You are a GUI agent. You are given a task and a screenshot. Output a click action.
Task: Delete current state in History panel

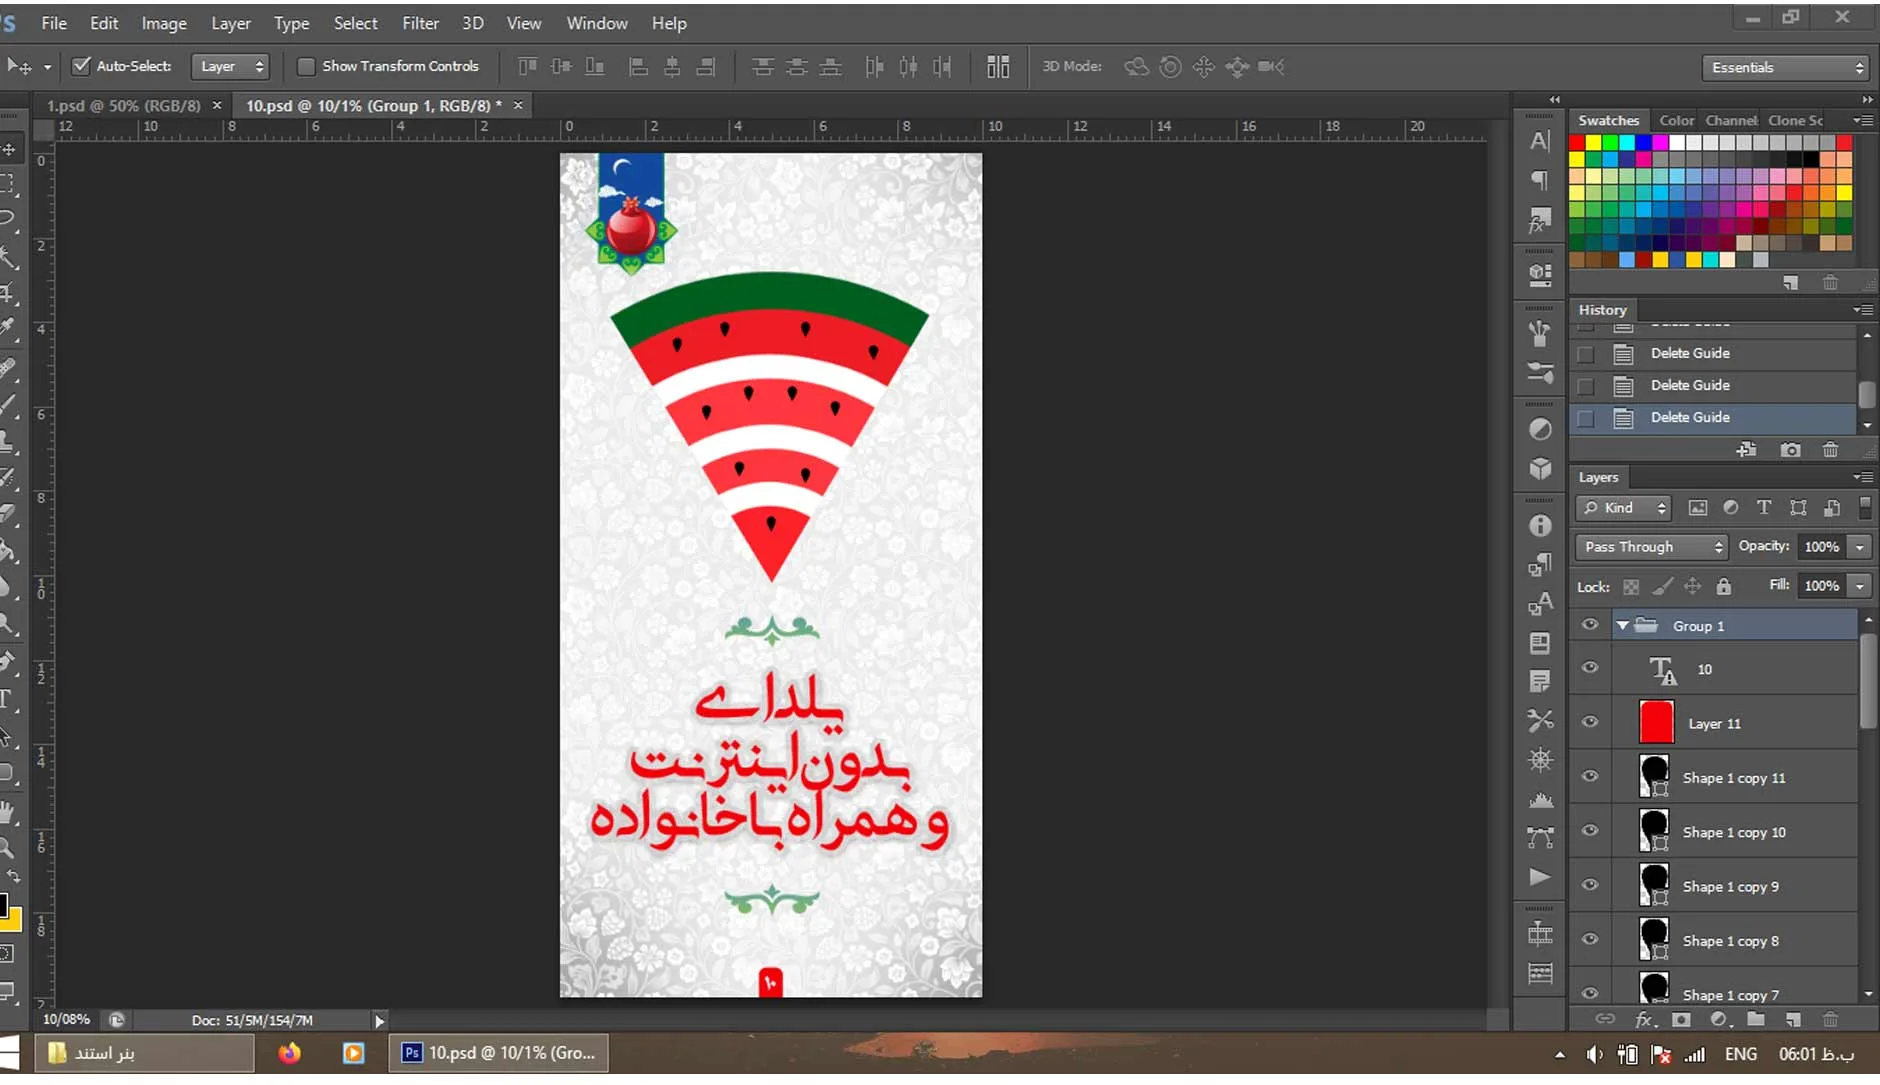point(1830,450)
